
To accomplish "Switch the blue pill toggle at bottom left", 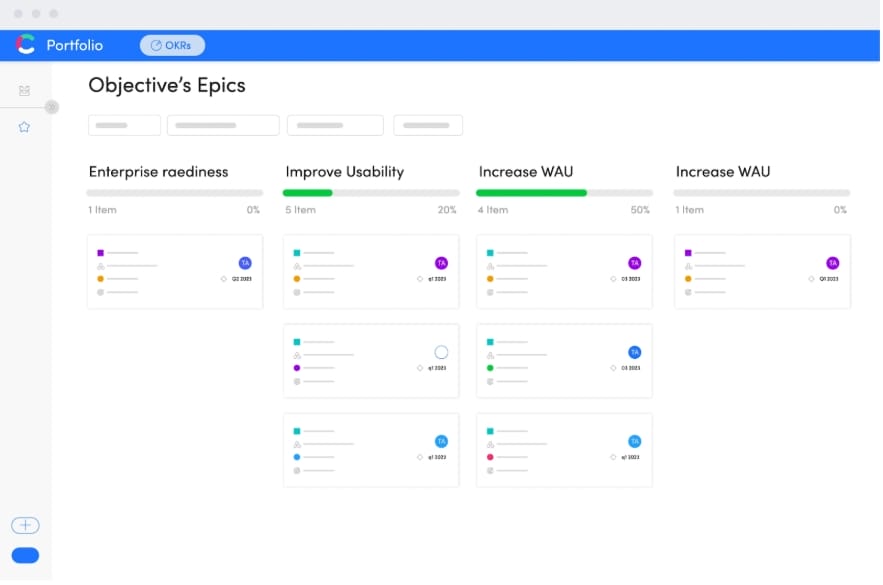I will tap(25, 555).
